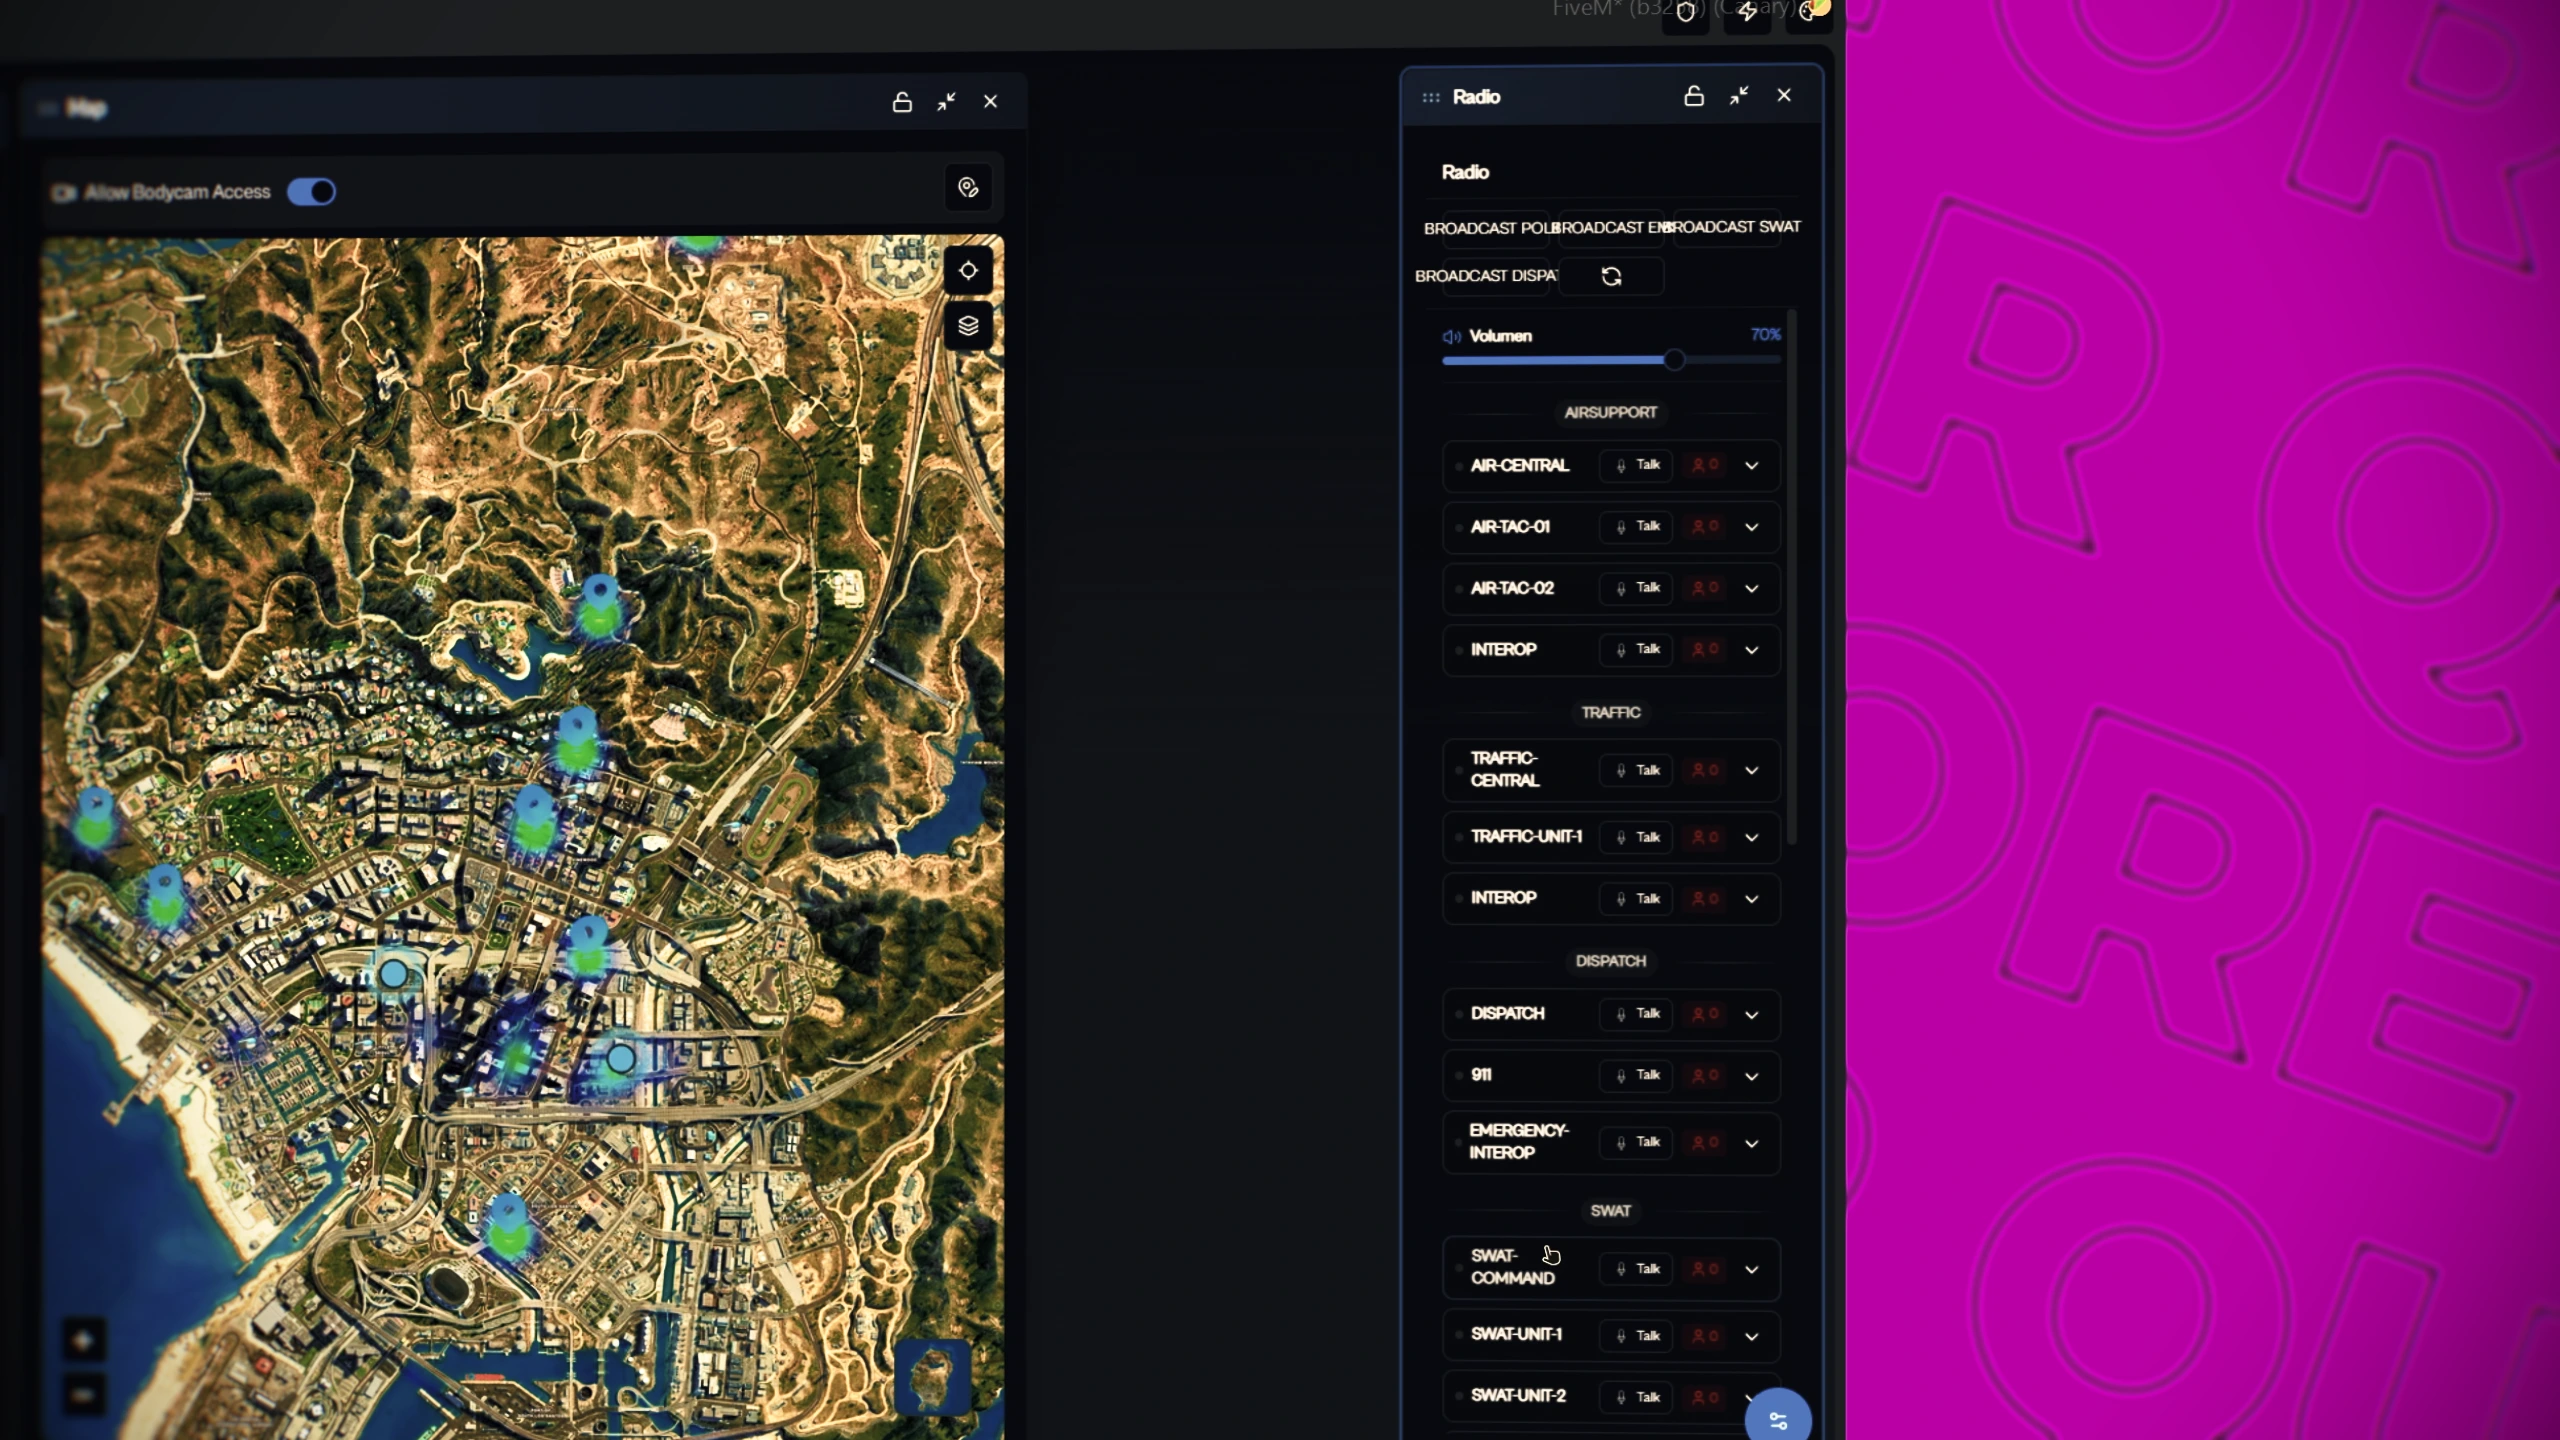Image resolution: width=2560 pixels, height=1440 pixels.
Task: Toggle the lock on the Radio panel
Action: 1694,96
